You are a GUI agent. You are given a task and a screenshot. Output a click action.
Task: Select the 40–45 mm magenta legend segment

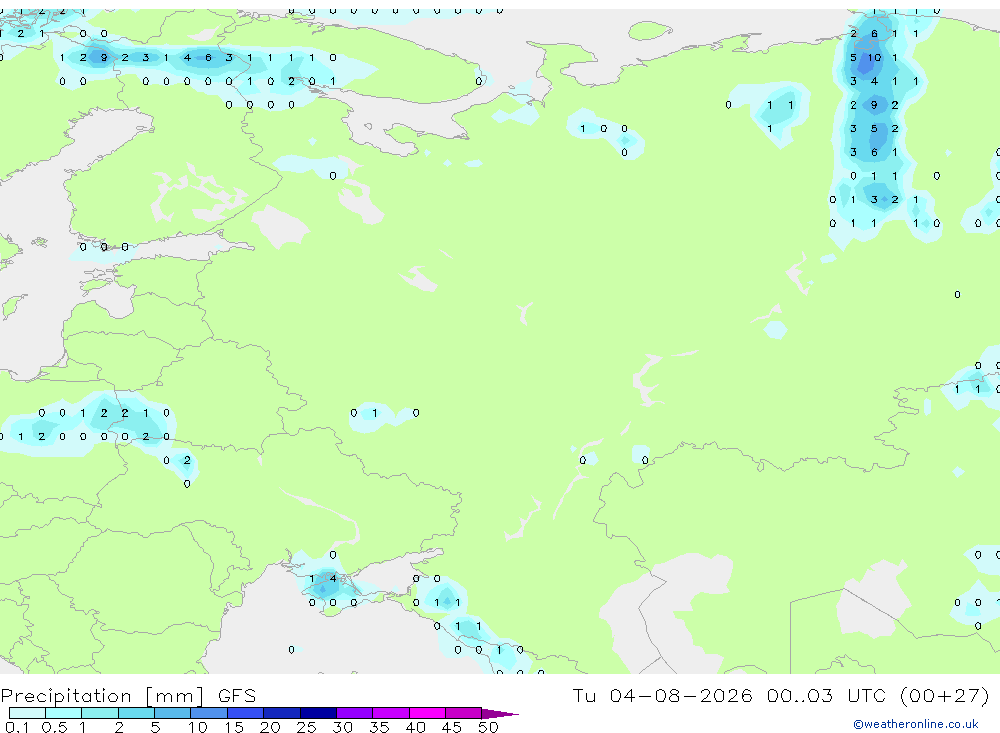coord(427,713)
